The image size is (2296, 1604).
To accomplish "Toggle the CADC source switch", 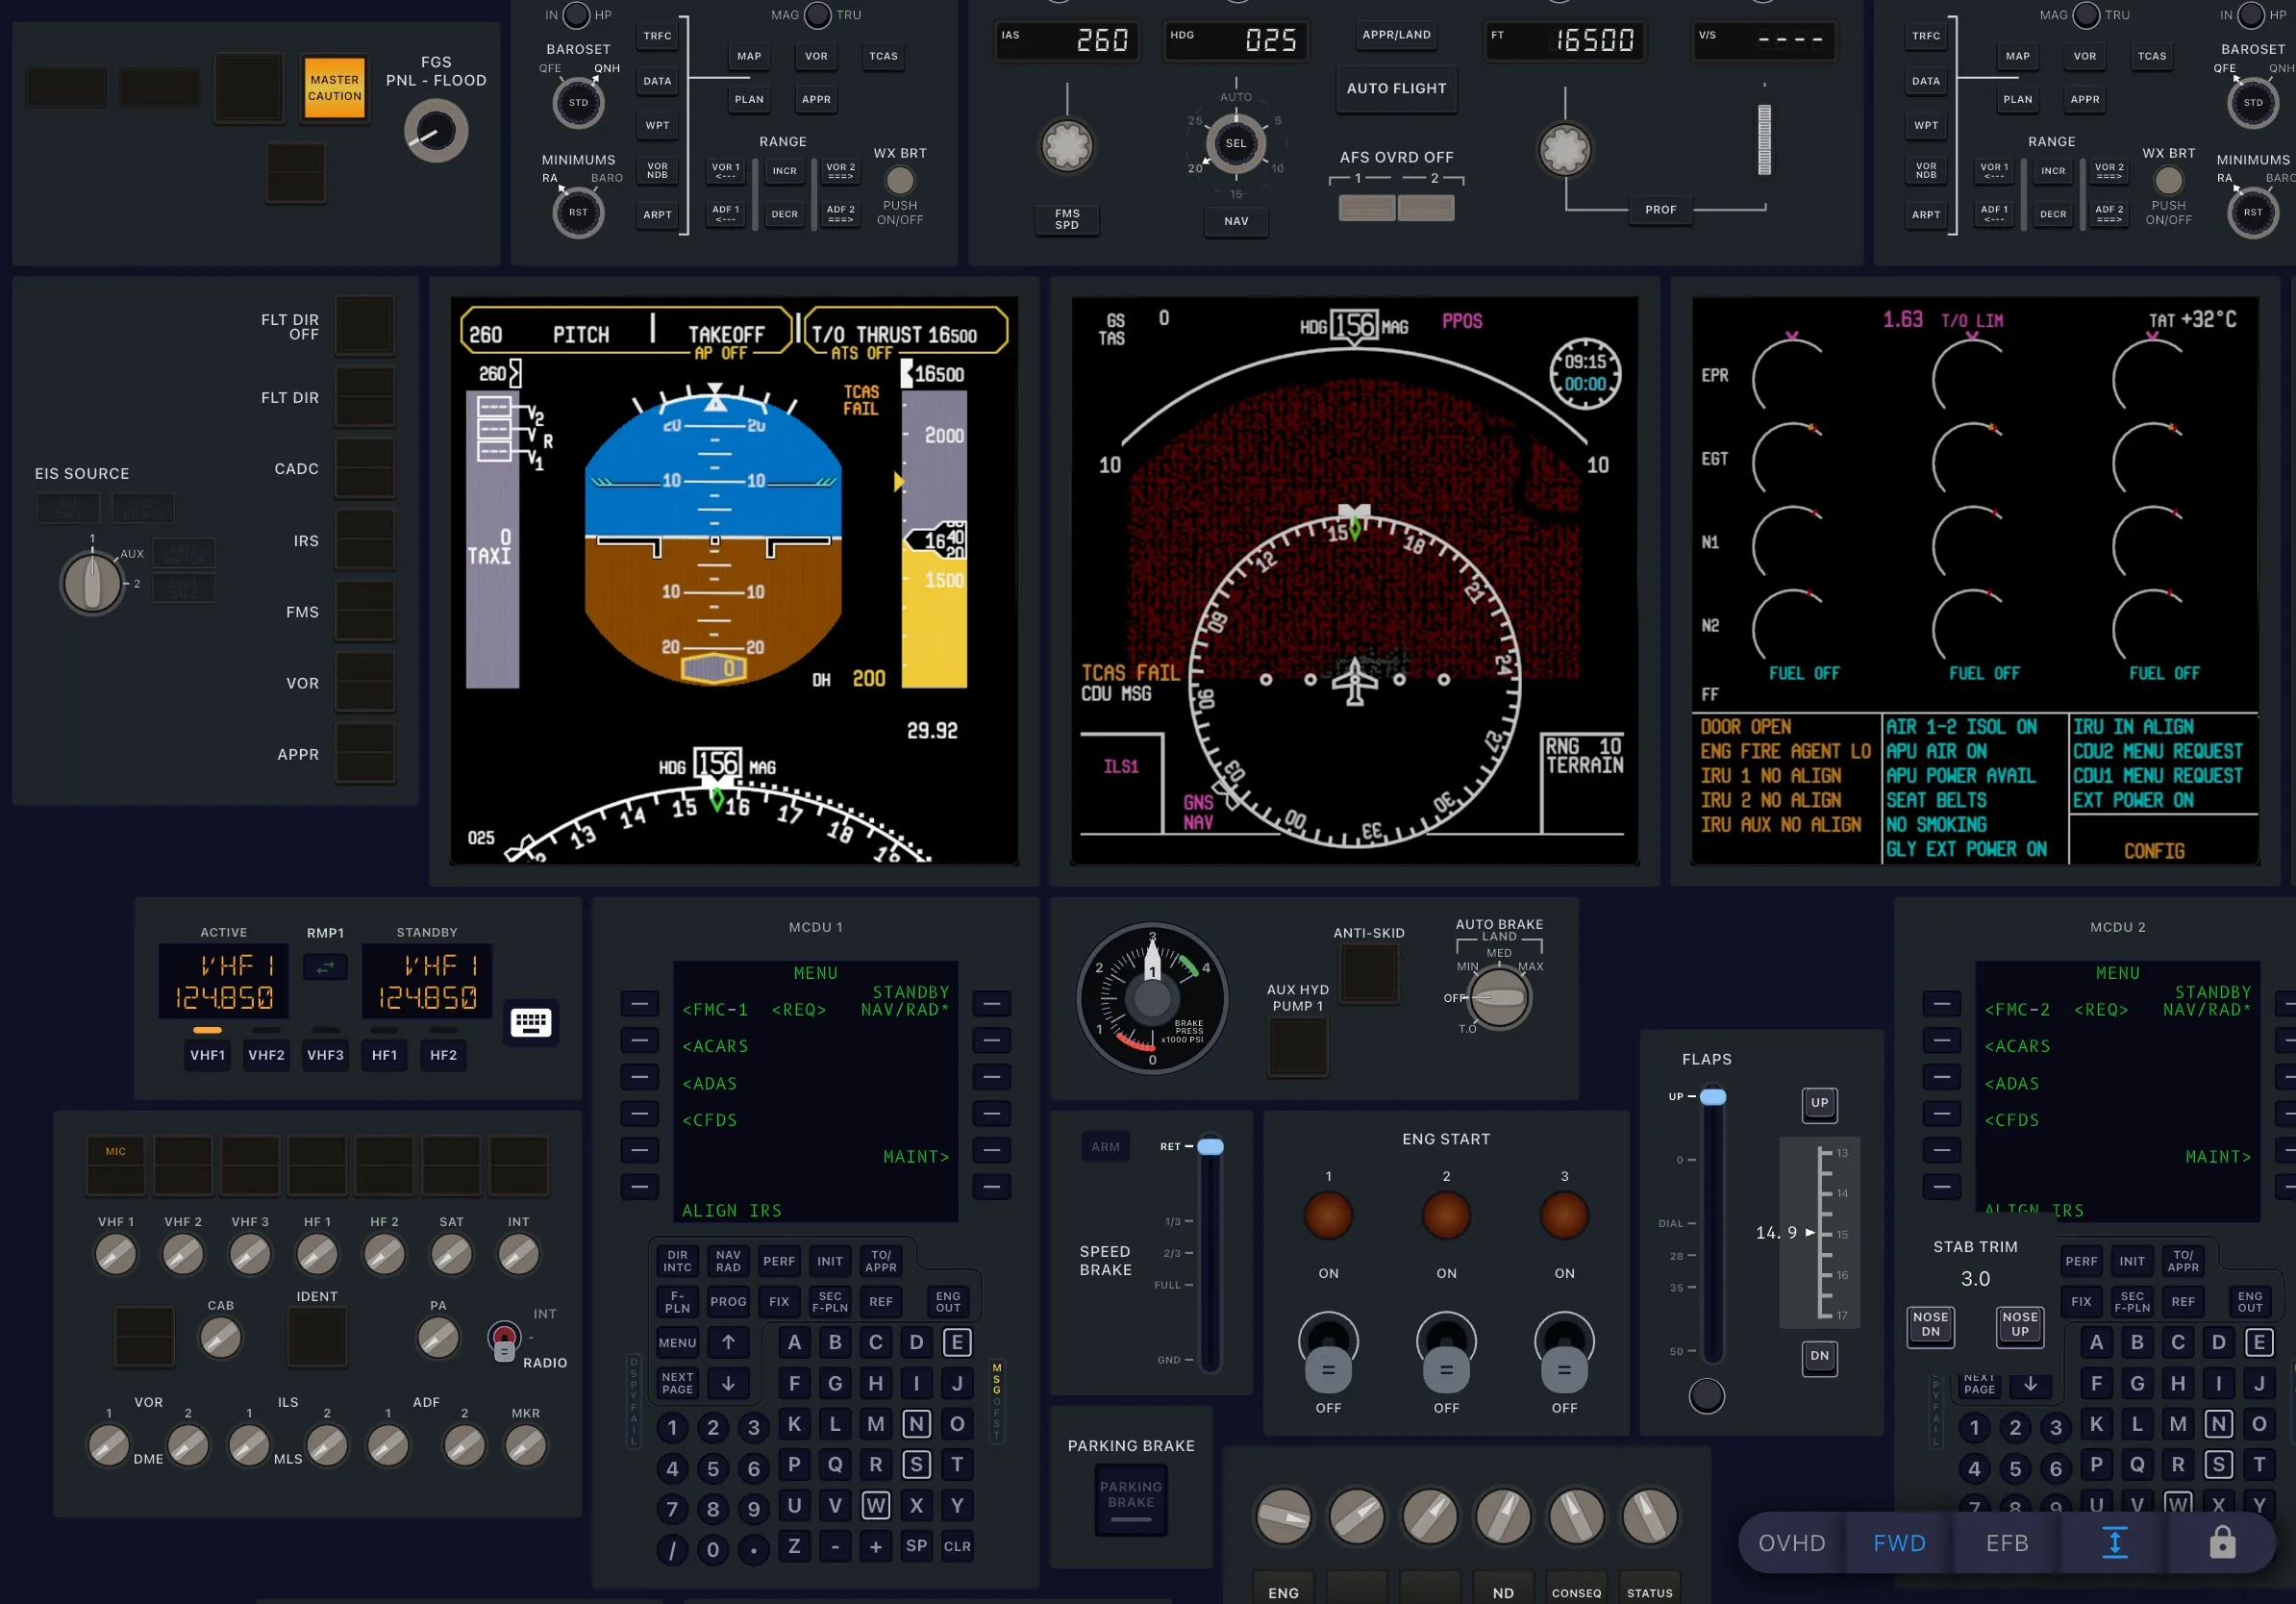I will pyautogui.click(x=365, y=468).
